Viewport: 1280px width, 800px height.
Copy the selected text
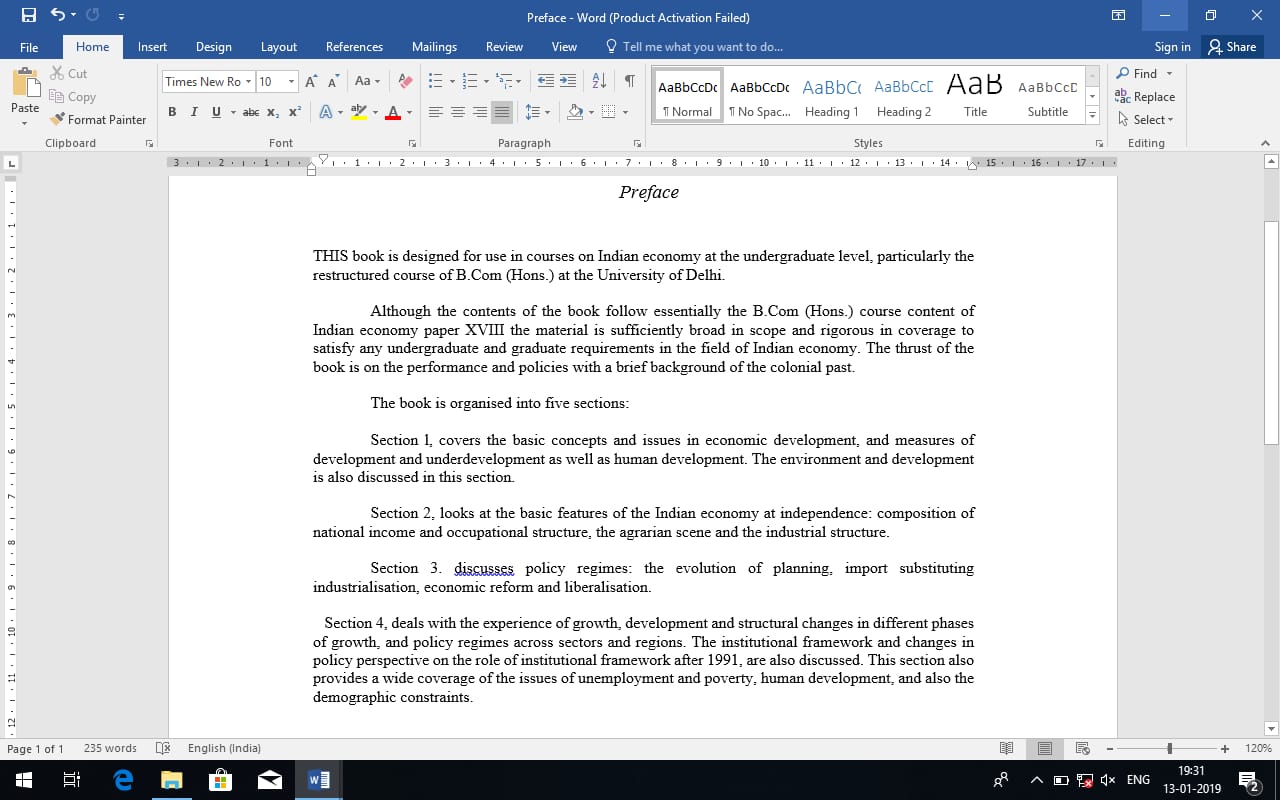tap(73, 96)
